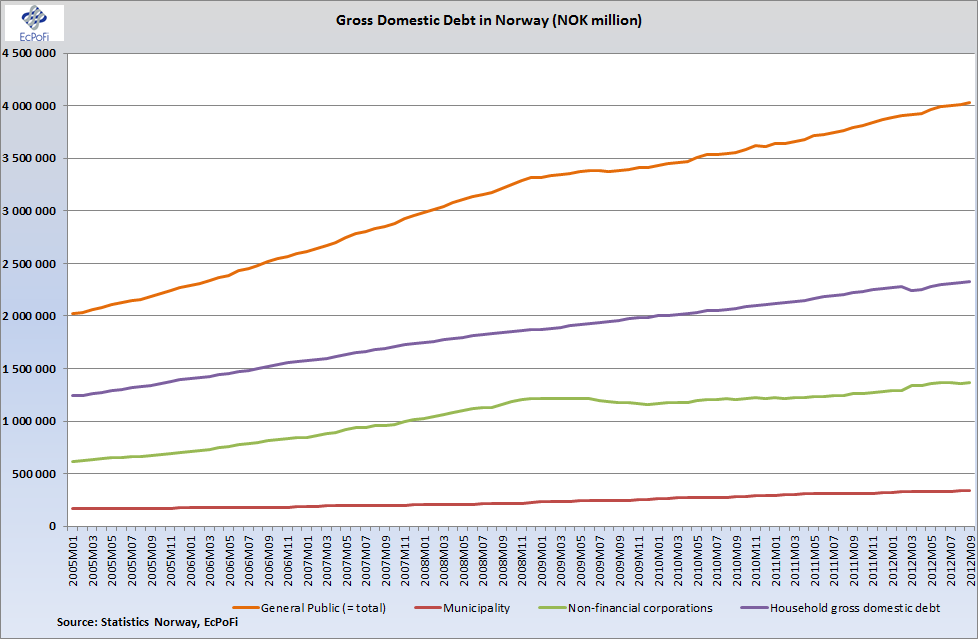Select the chart title text
This screenshot has width=978, height=639.
pos(489,20)
